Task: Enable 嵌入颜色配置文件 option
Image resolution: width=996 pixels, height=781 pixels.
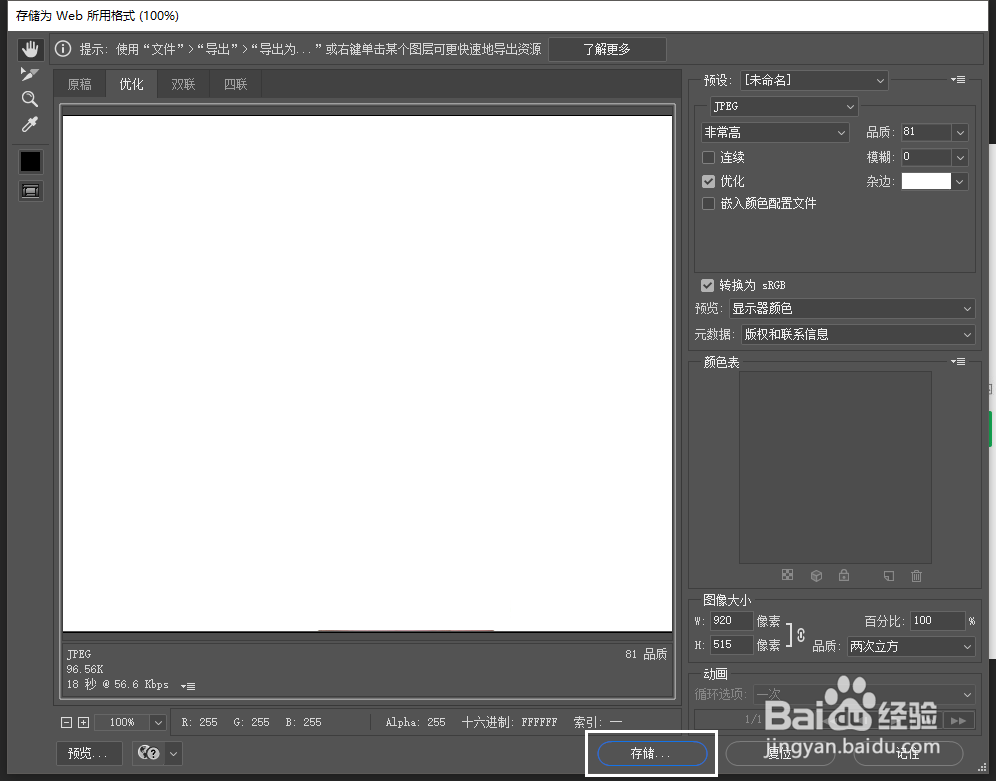Action: coord(709,203)
